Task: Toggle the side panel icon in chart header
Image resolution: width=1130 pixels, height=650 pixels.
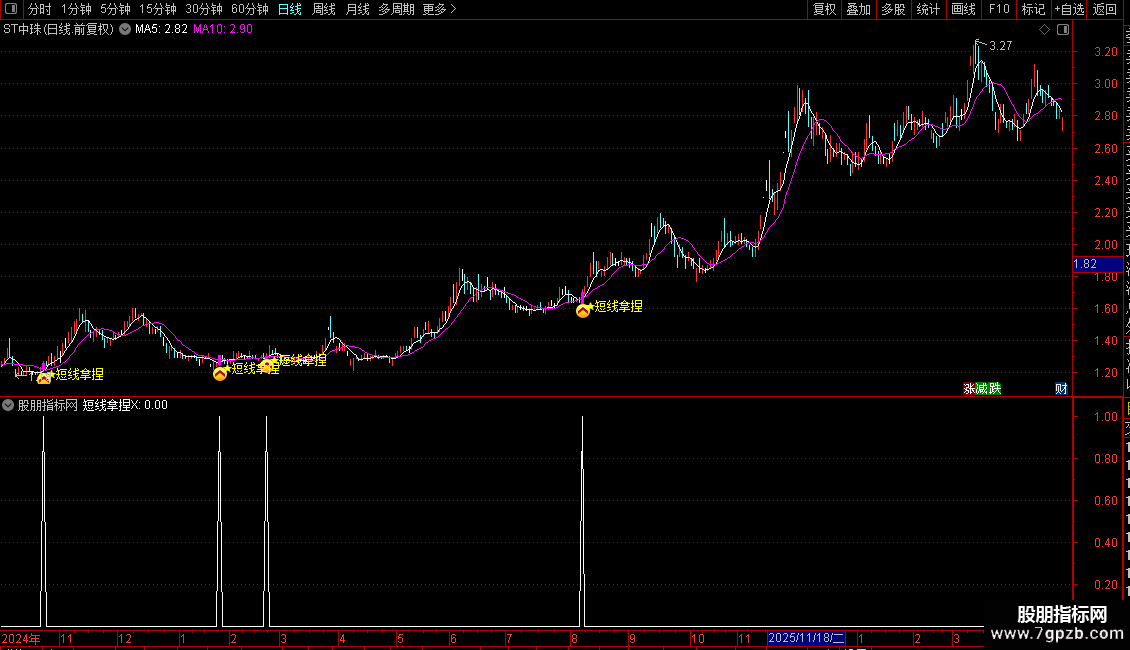Action: click(x=1063, y=30)
